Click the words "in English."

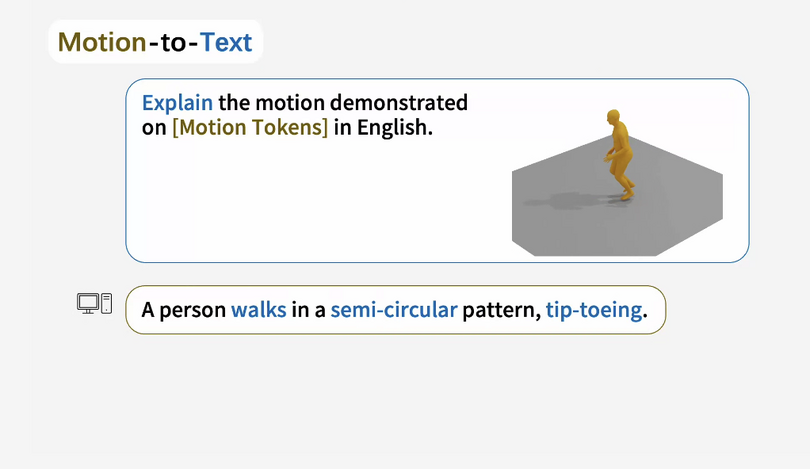pos(383,127)
